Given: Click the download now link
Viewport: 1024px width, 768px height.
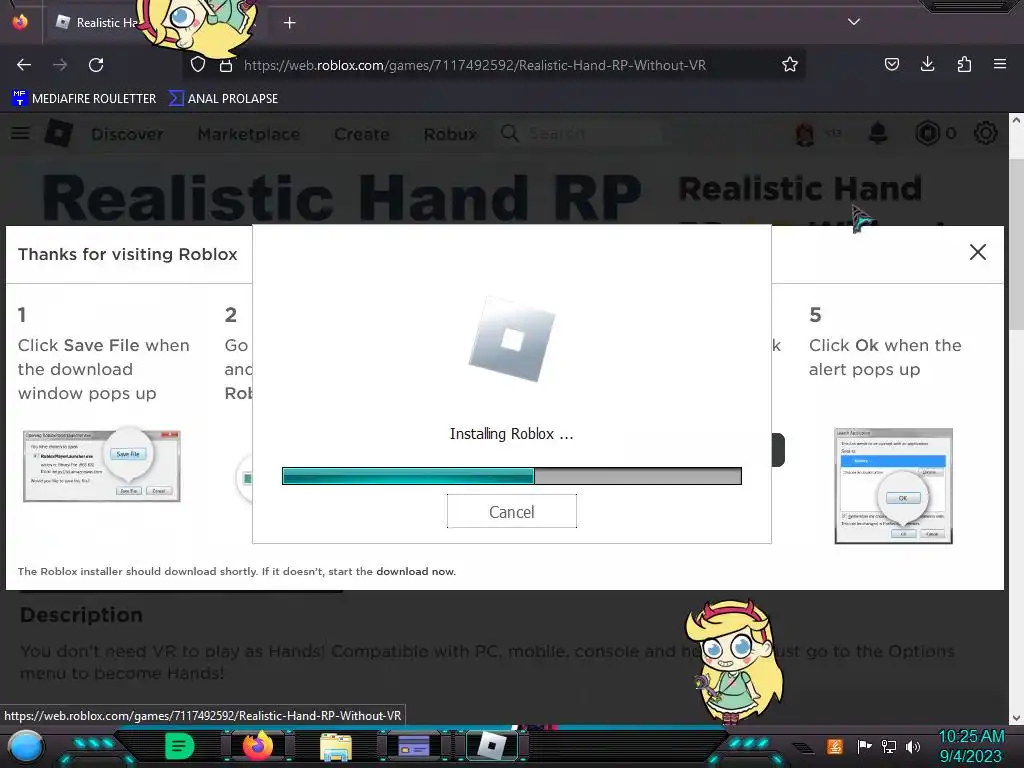Looking at the screenshot, I should (x=415, y=571).
